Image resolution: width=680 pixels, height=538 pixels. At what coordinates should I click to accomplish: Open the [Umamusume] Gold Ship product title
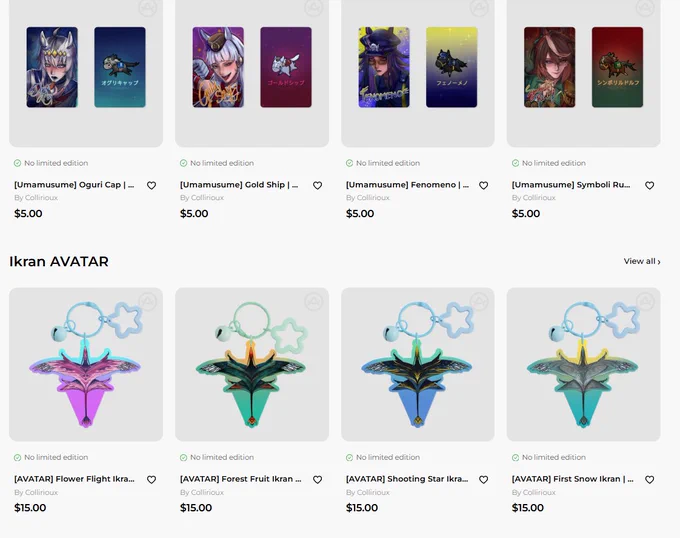click(239, 185)
